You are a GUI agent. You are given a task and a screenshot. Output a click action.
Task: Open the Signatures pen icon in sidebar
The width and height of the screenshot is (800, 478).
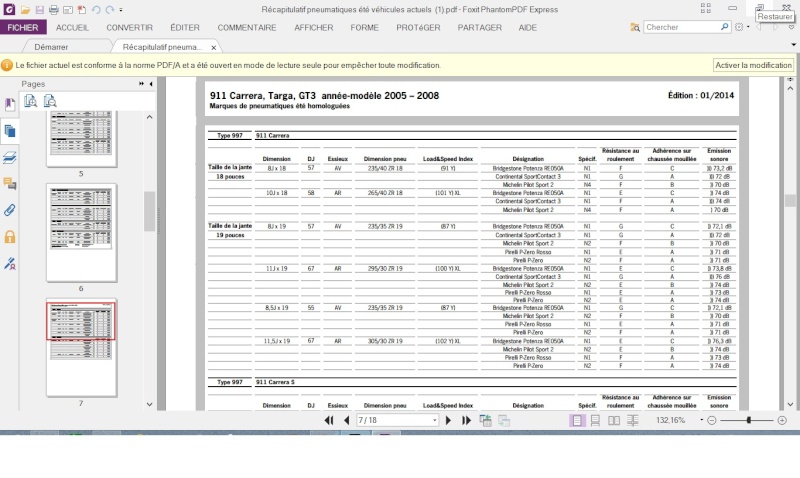pyautogui.click(x=10, y=263)
